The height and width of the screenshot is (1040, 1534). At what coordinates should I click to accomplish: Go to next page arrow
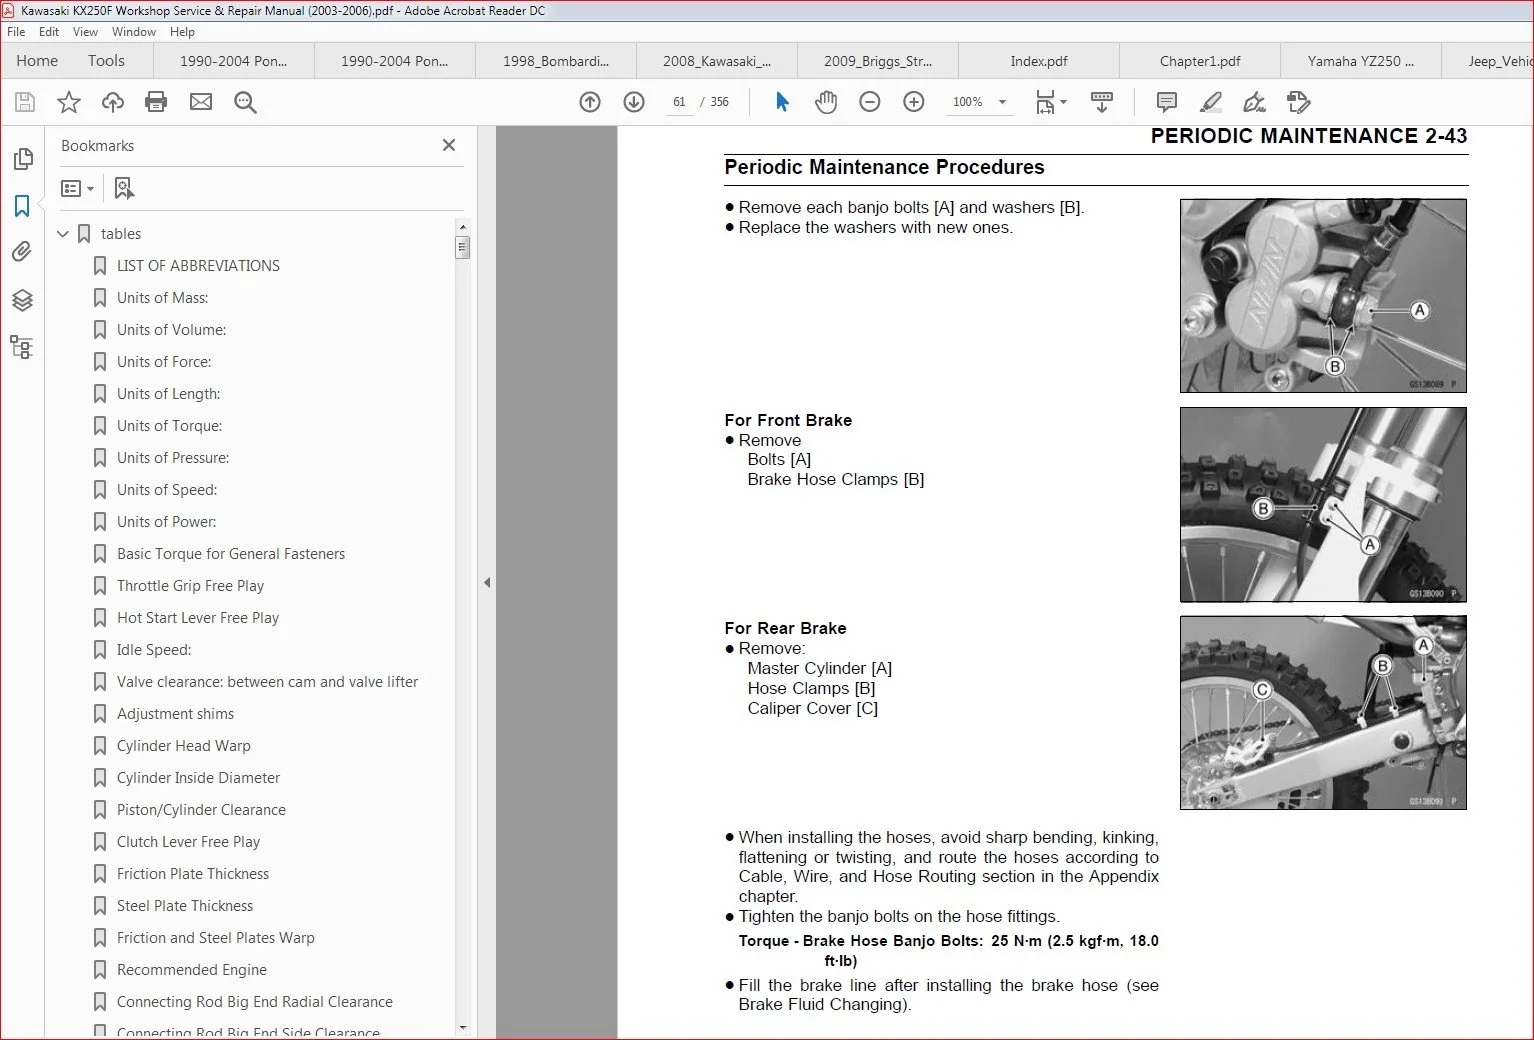point(634,102)
